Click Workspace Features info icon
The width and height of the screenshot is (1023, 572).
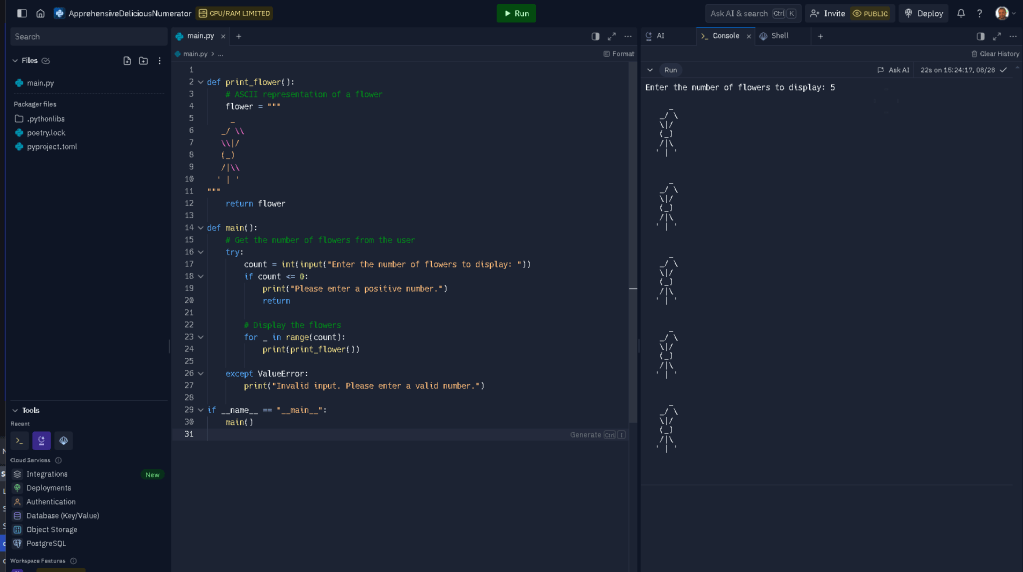[73, 561]
